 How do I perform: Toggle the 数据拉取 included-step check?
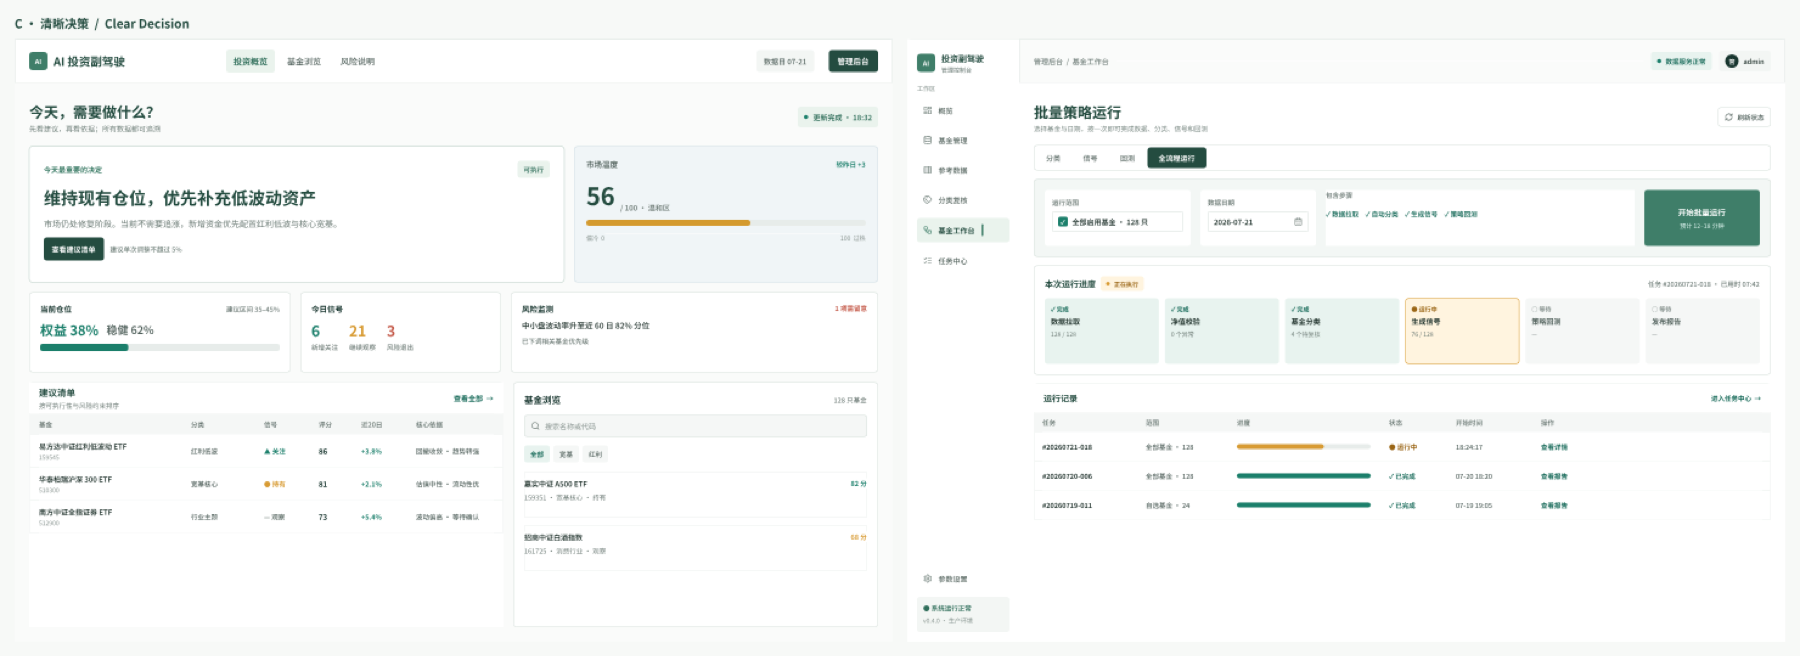point(1342,214)
